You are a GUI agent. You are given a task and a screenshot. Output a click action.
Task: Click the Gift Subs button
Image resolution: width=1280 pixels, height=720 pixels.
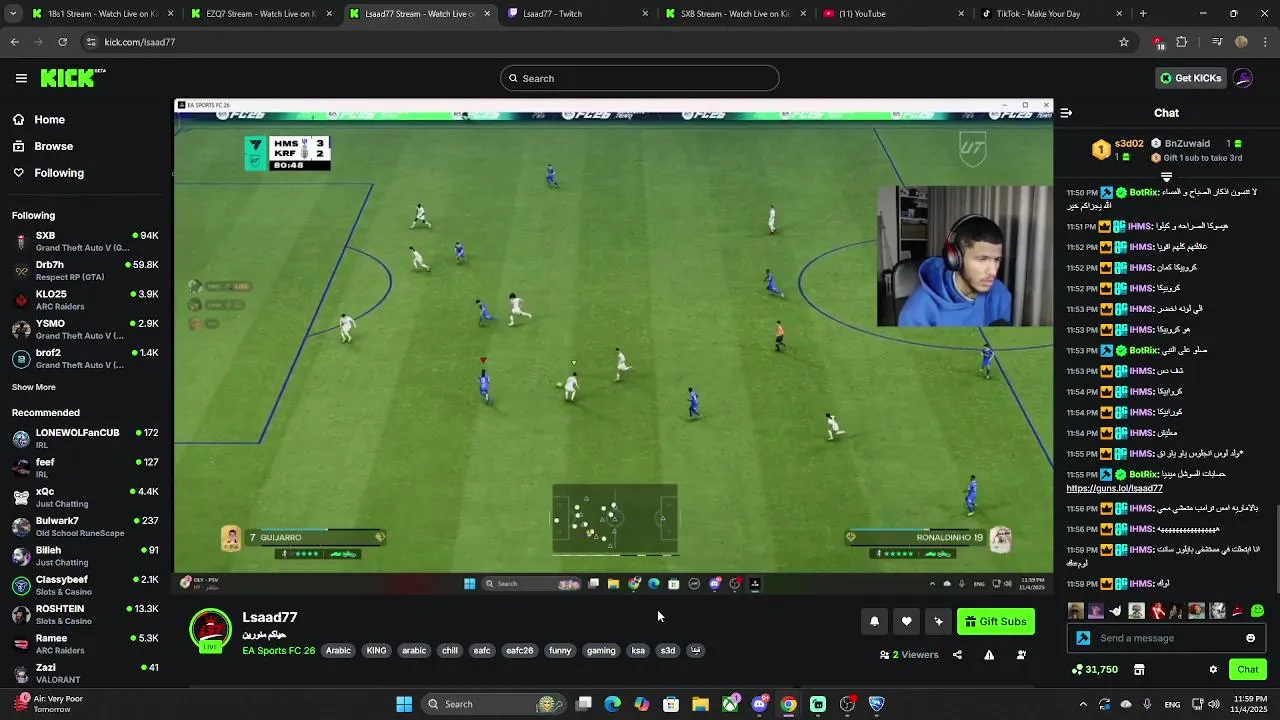tap(996, 621)
